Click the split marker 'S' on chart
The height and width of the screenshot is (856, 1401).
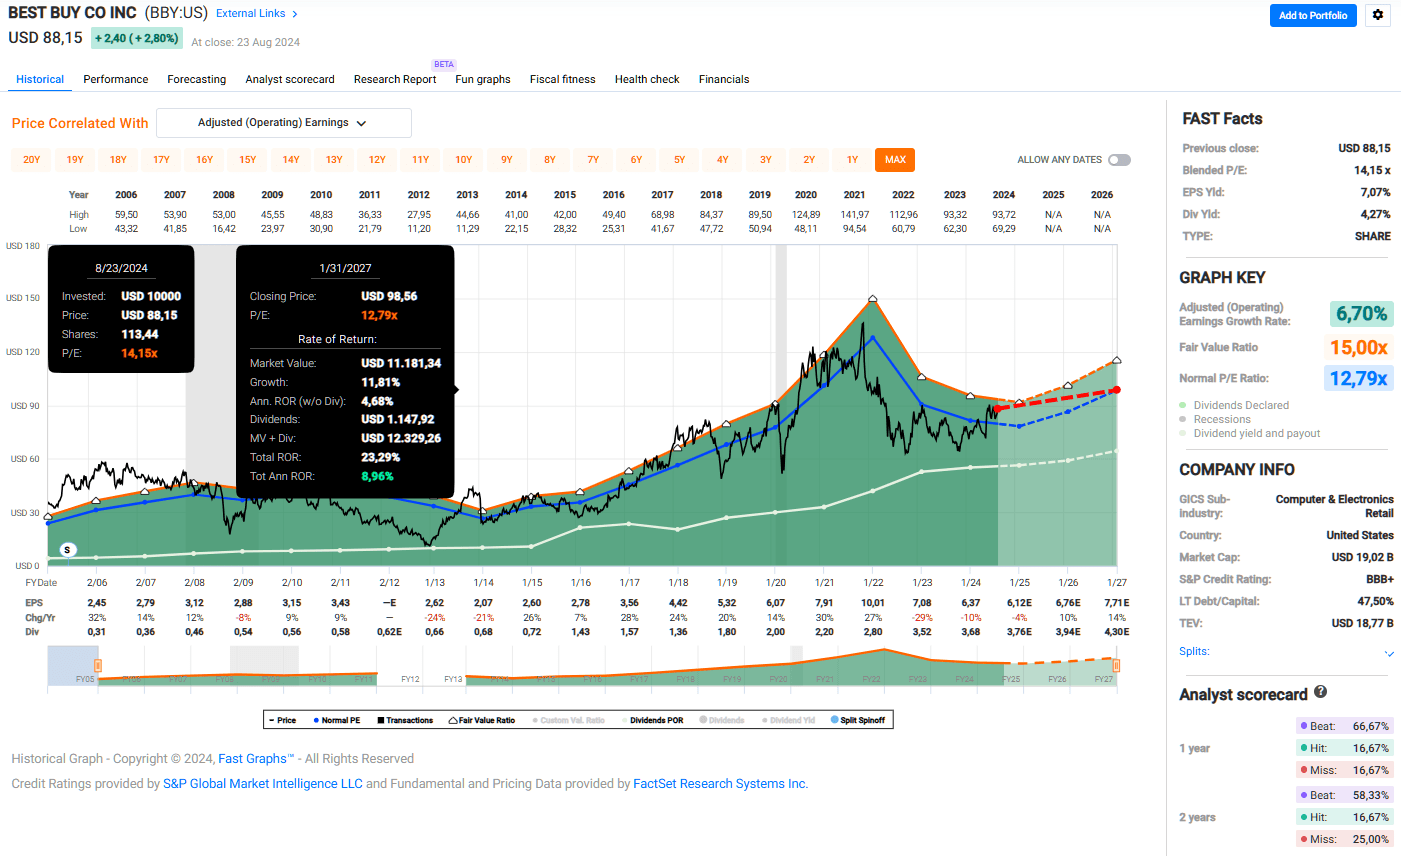click(x=68, y=550)
